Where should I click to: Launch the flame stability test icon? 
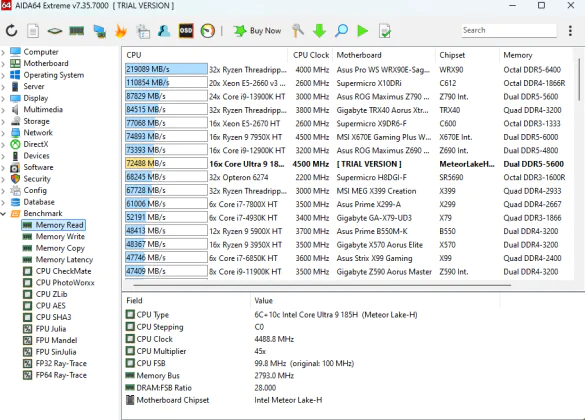(x=121, y=31)
